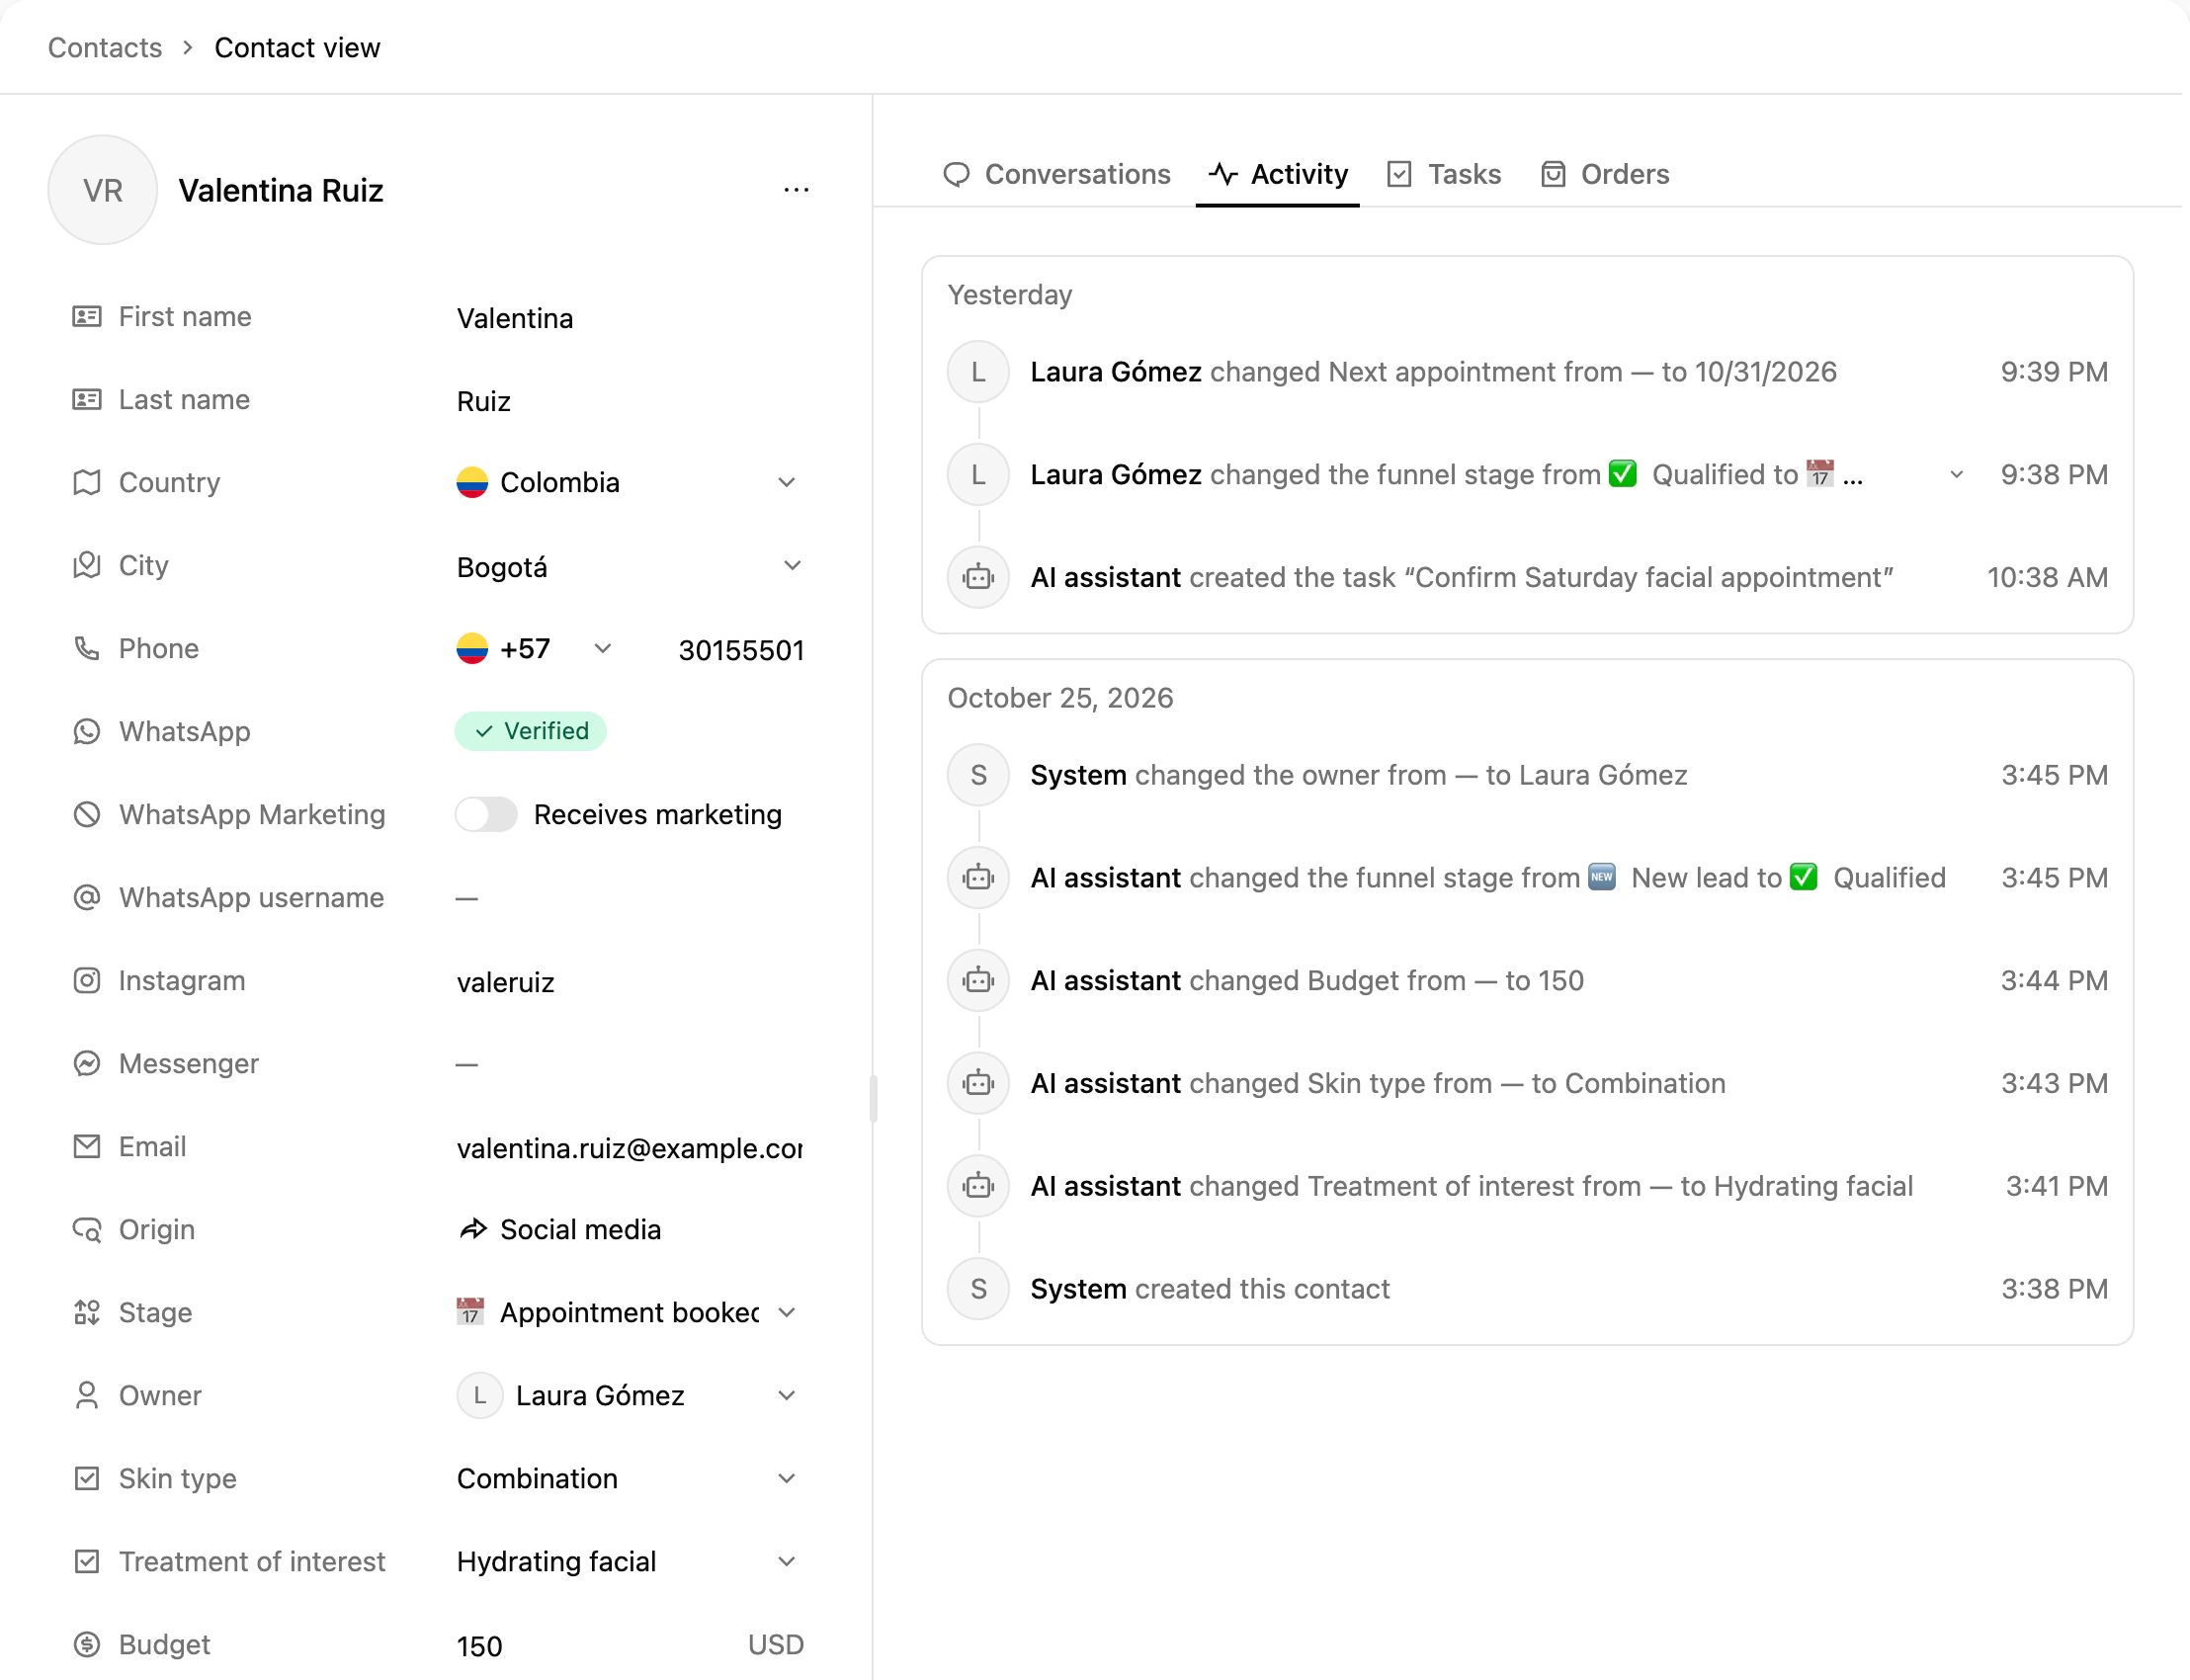The width and height of the screenshot is (2190, 1680).
Task: Click the phone number field 30155501
Action: point(739,650)
